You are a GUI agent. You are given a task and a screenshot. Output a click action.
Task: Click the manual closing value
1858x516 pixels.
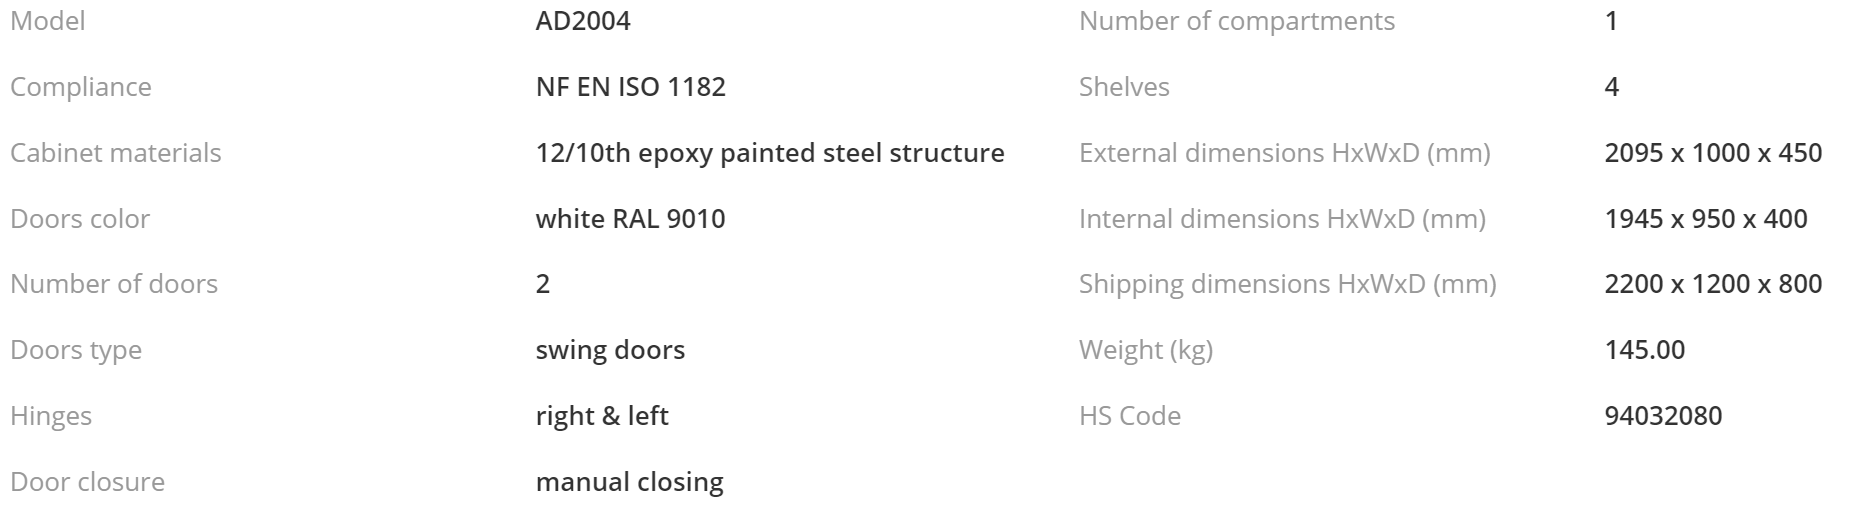click(630, 482)
